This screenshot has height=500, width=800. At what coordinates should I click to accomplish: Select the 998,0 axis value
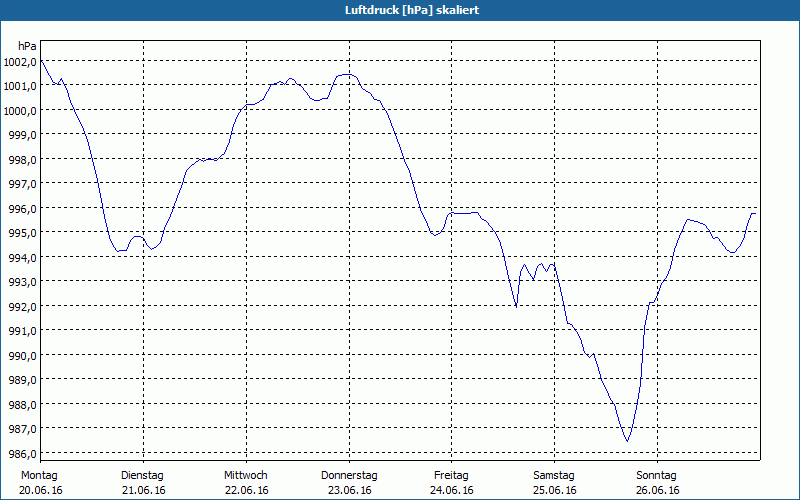(23, 160)
